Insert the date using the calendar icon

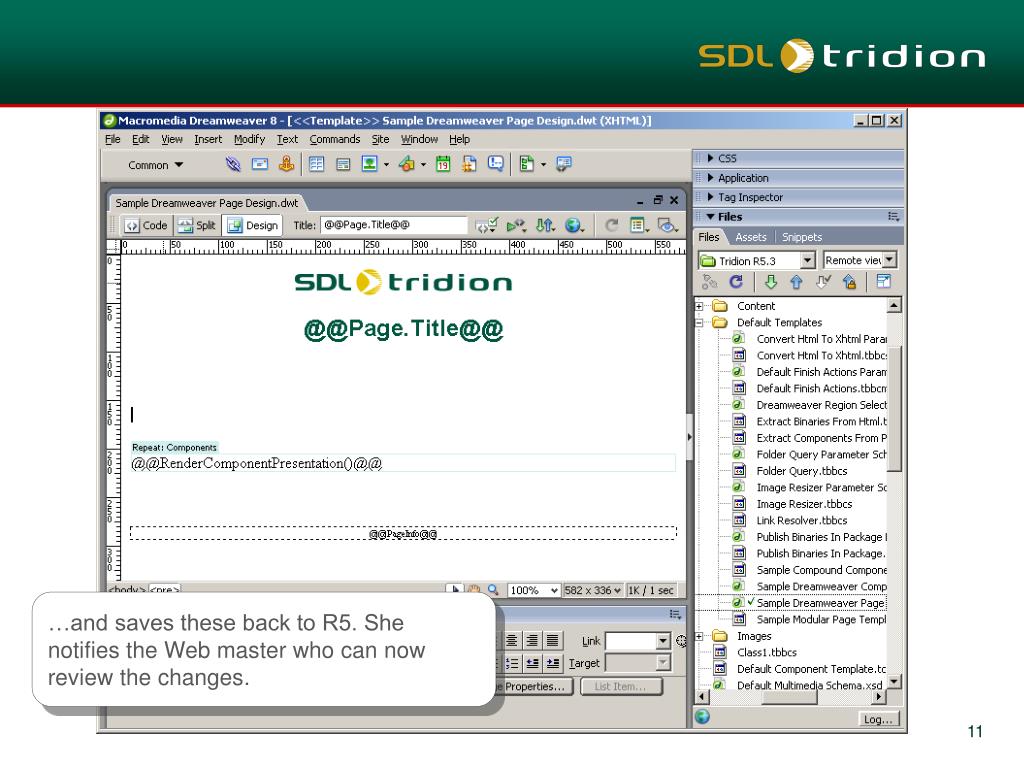point(443,164)
